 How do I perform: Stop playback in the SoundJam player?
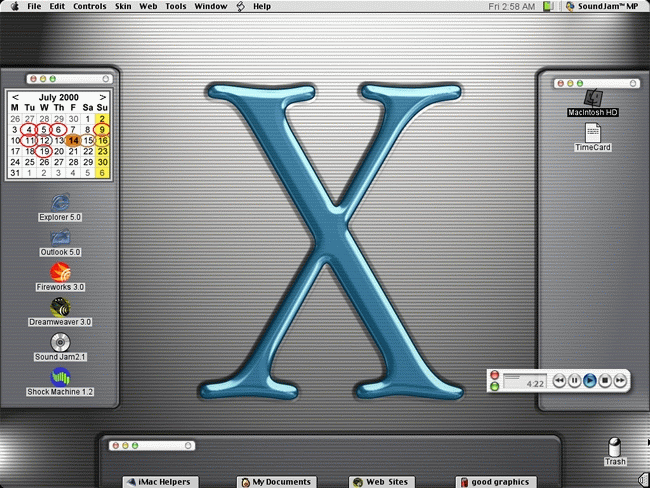pyautogui.click(x=605, y=380)
